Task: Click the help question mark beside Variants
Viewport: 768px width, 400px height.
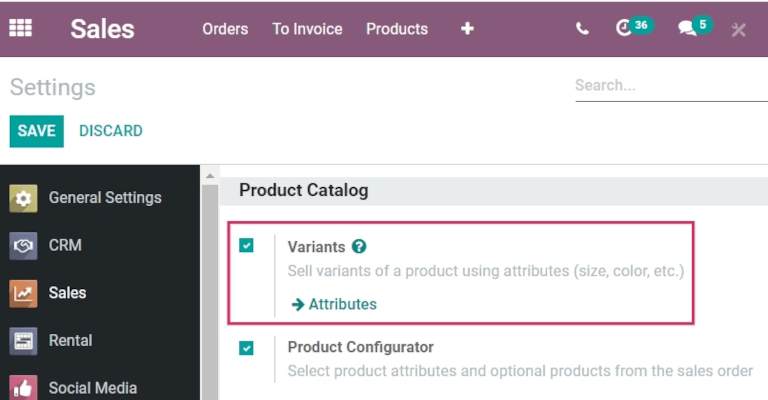Action: pos(359,246)
